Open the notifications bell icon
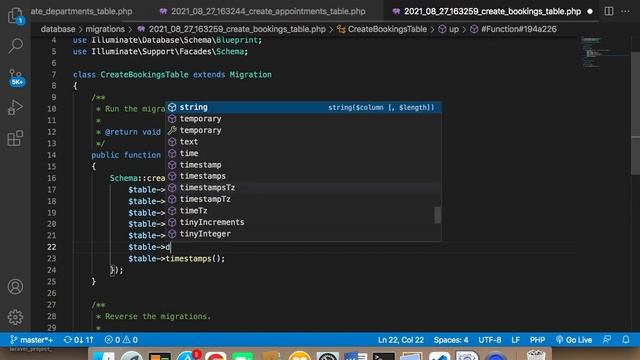The height and width of the screenshot is (360, 640). (626, 340)
